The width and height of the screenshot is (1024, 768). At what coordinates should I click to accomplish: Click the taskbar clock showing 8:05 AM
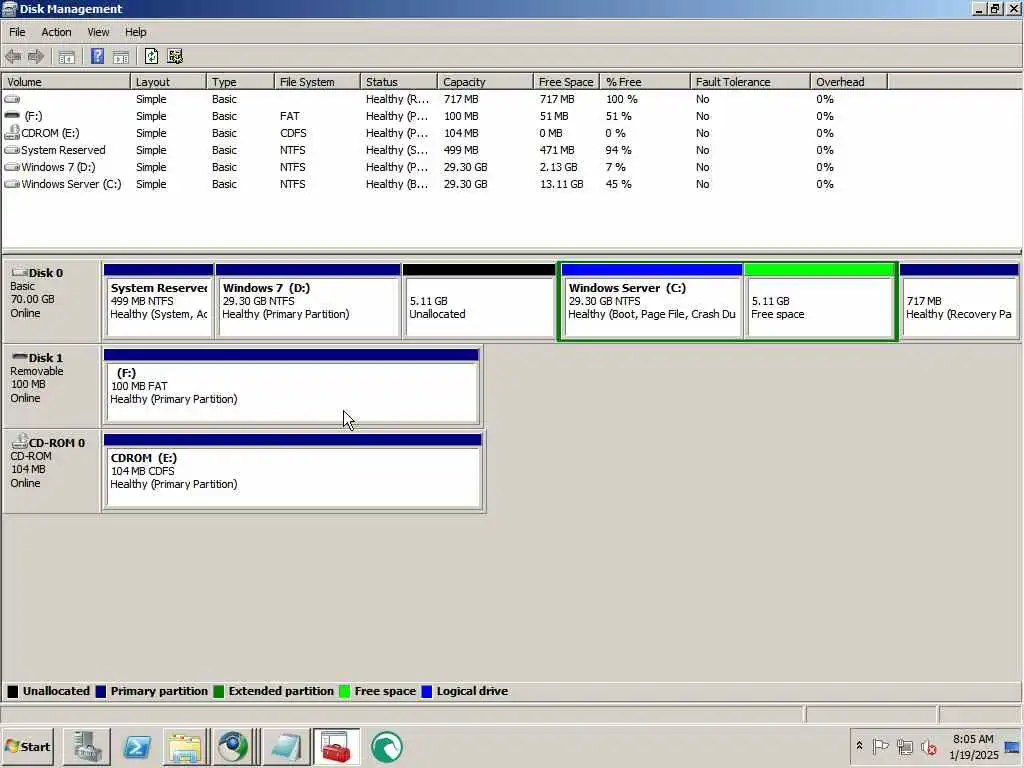(974, 746)
